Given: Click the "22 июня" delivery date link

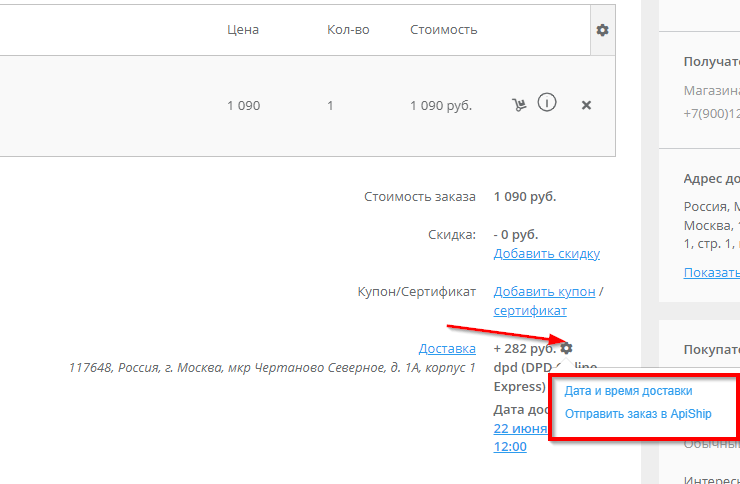Looking at the screenshot, I should pos(520,428).
